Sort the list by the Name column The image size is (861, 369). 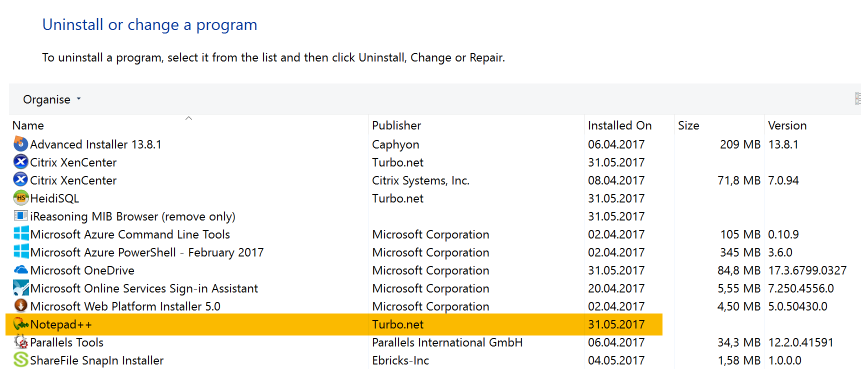[28, 125]
